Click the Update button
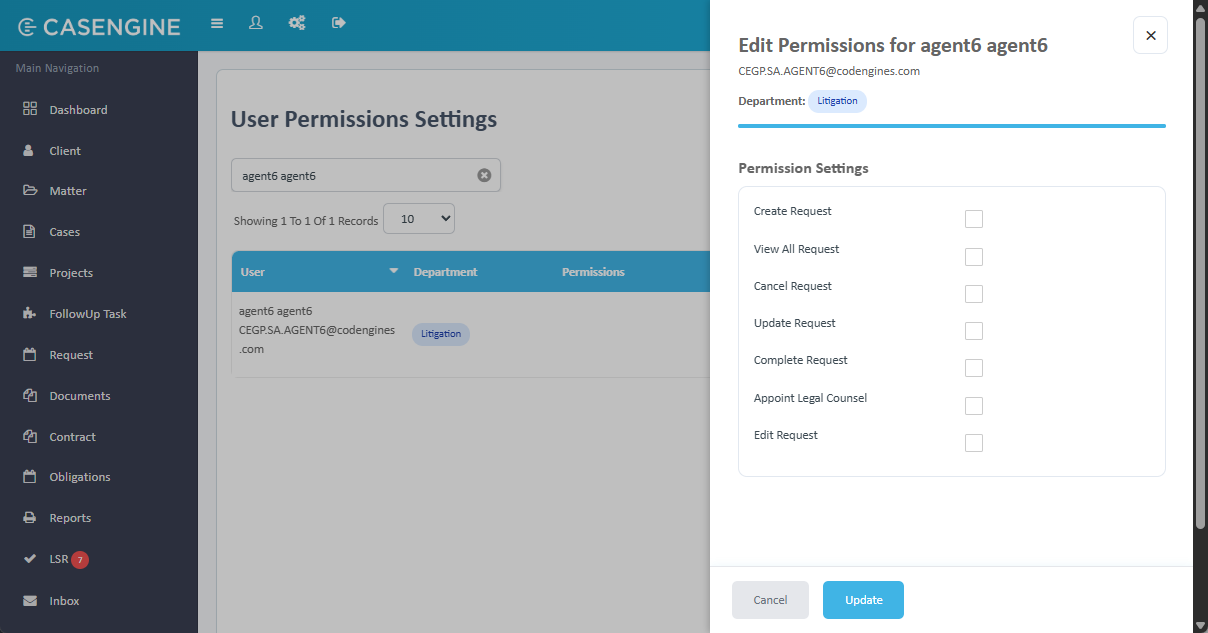 coord(863,600)
